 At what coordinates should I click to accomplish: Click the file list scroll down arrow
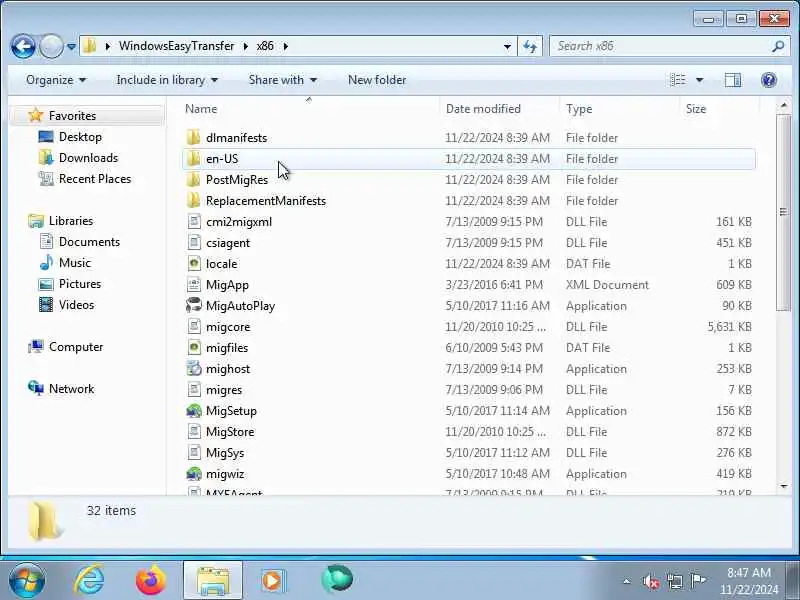click(784, 487)
